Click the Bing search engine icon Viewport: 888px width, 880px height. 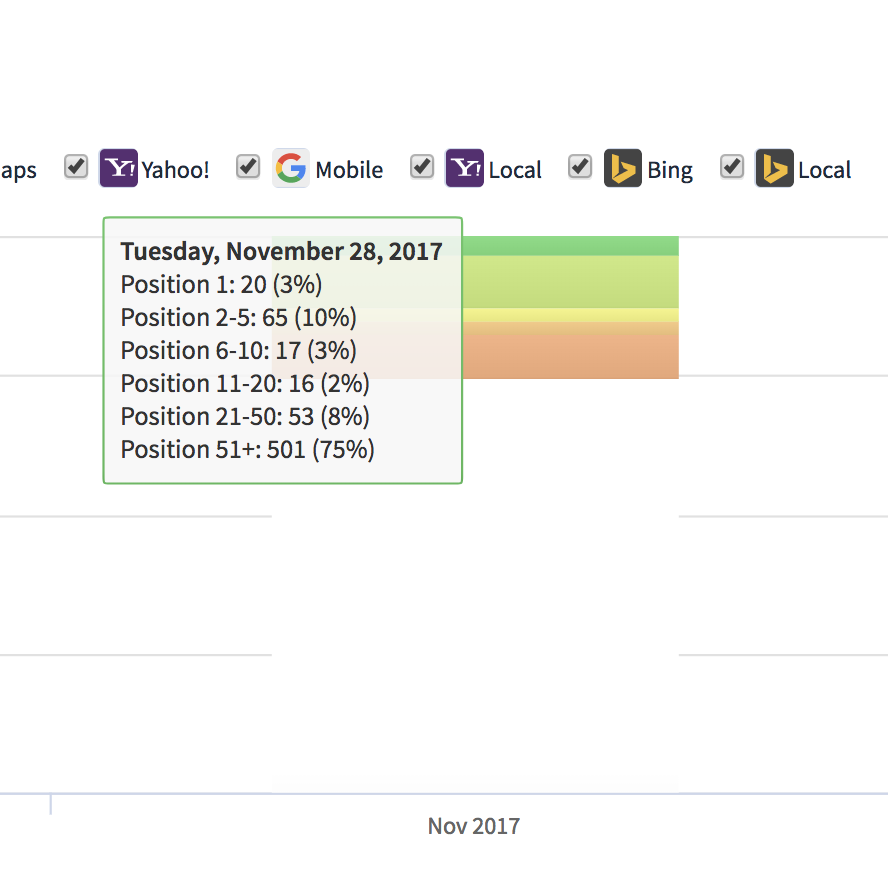623,169
